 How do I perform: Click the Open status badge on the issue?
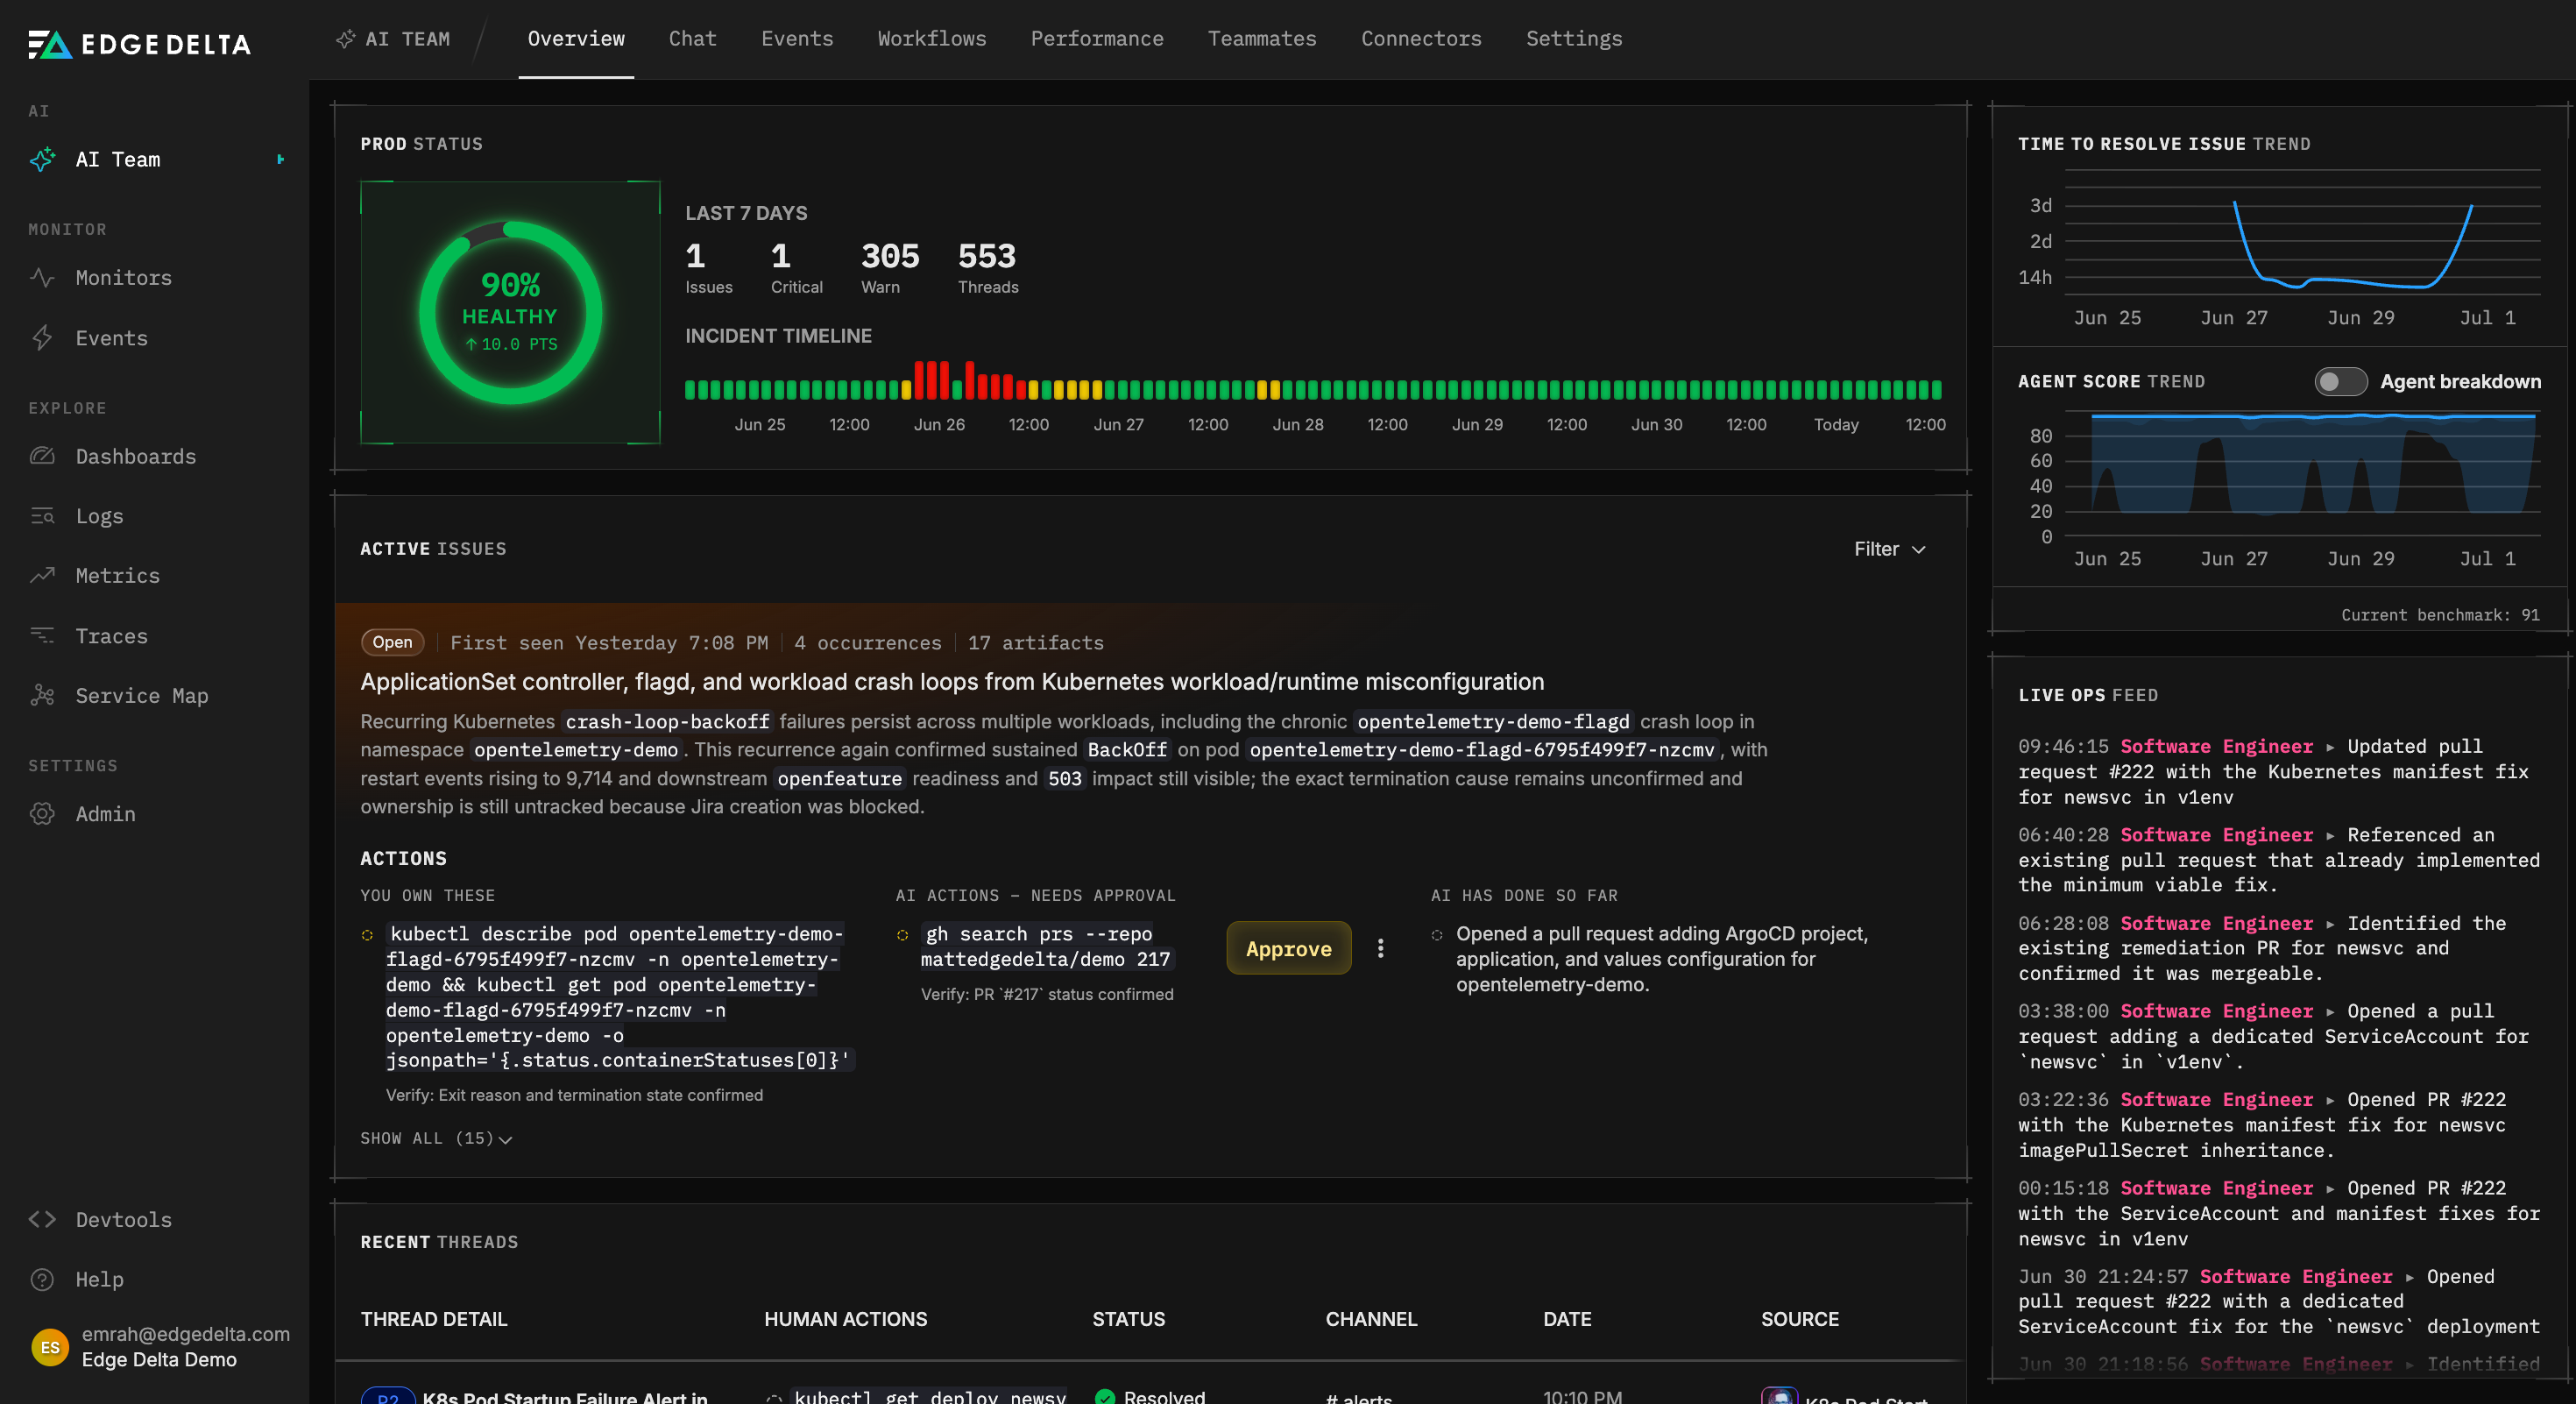pyautogui.click(x=392, y=642)
